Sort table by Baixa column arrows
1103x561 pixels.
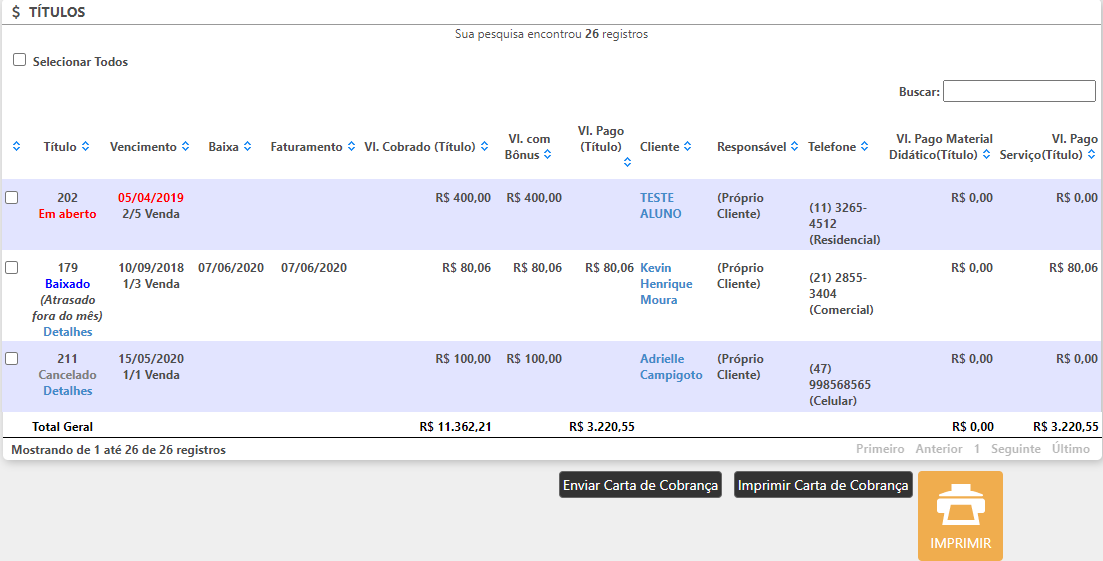click(248, 147)
